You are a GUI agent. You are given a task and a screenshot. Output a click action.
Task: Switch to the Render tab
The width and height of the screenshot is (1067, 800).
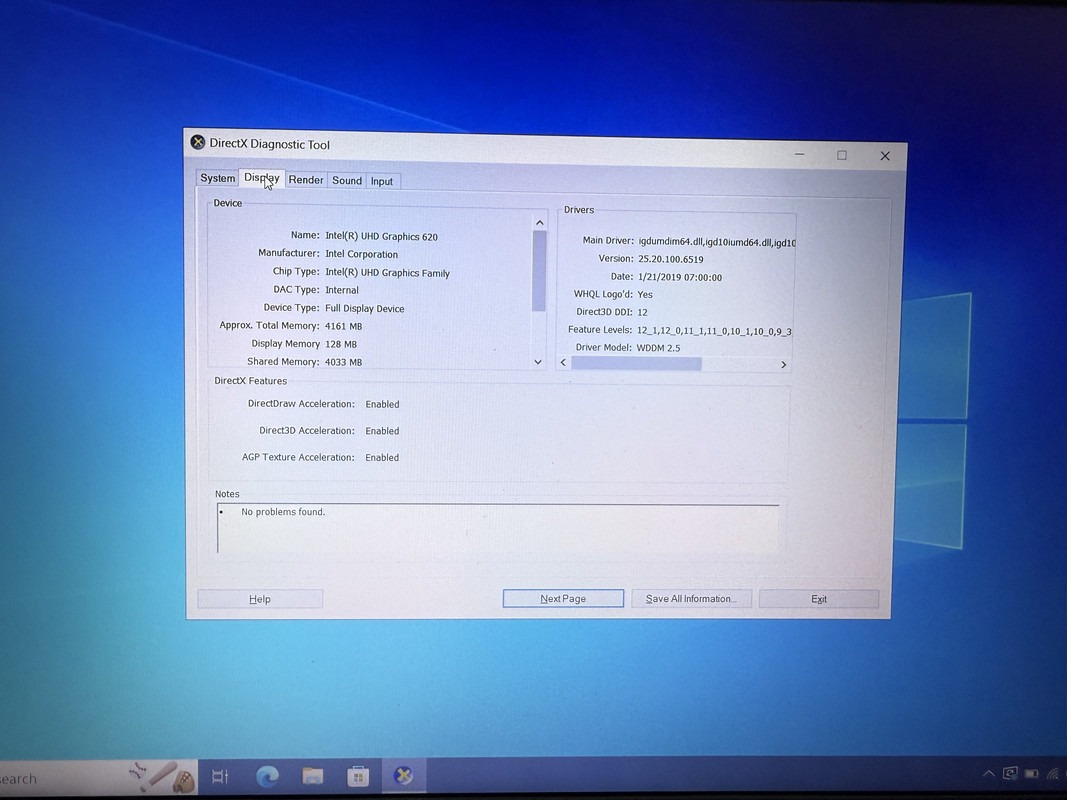tap(306, 180)
